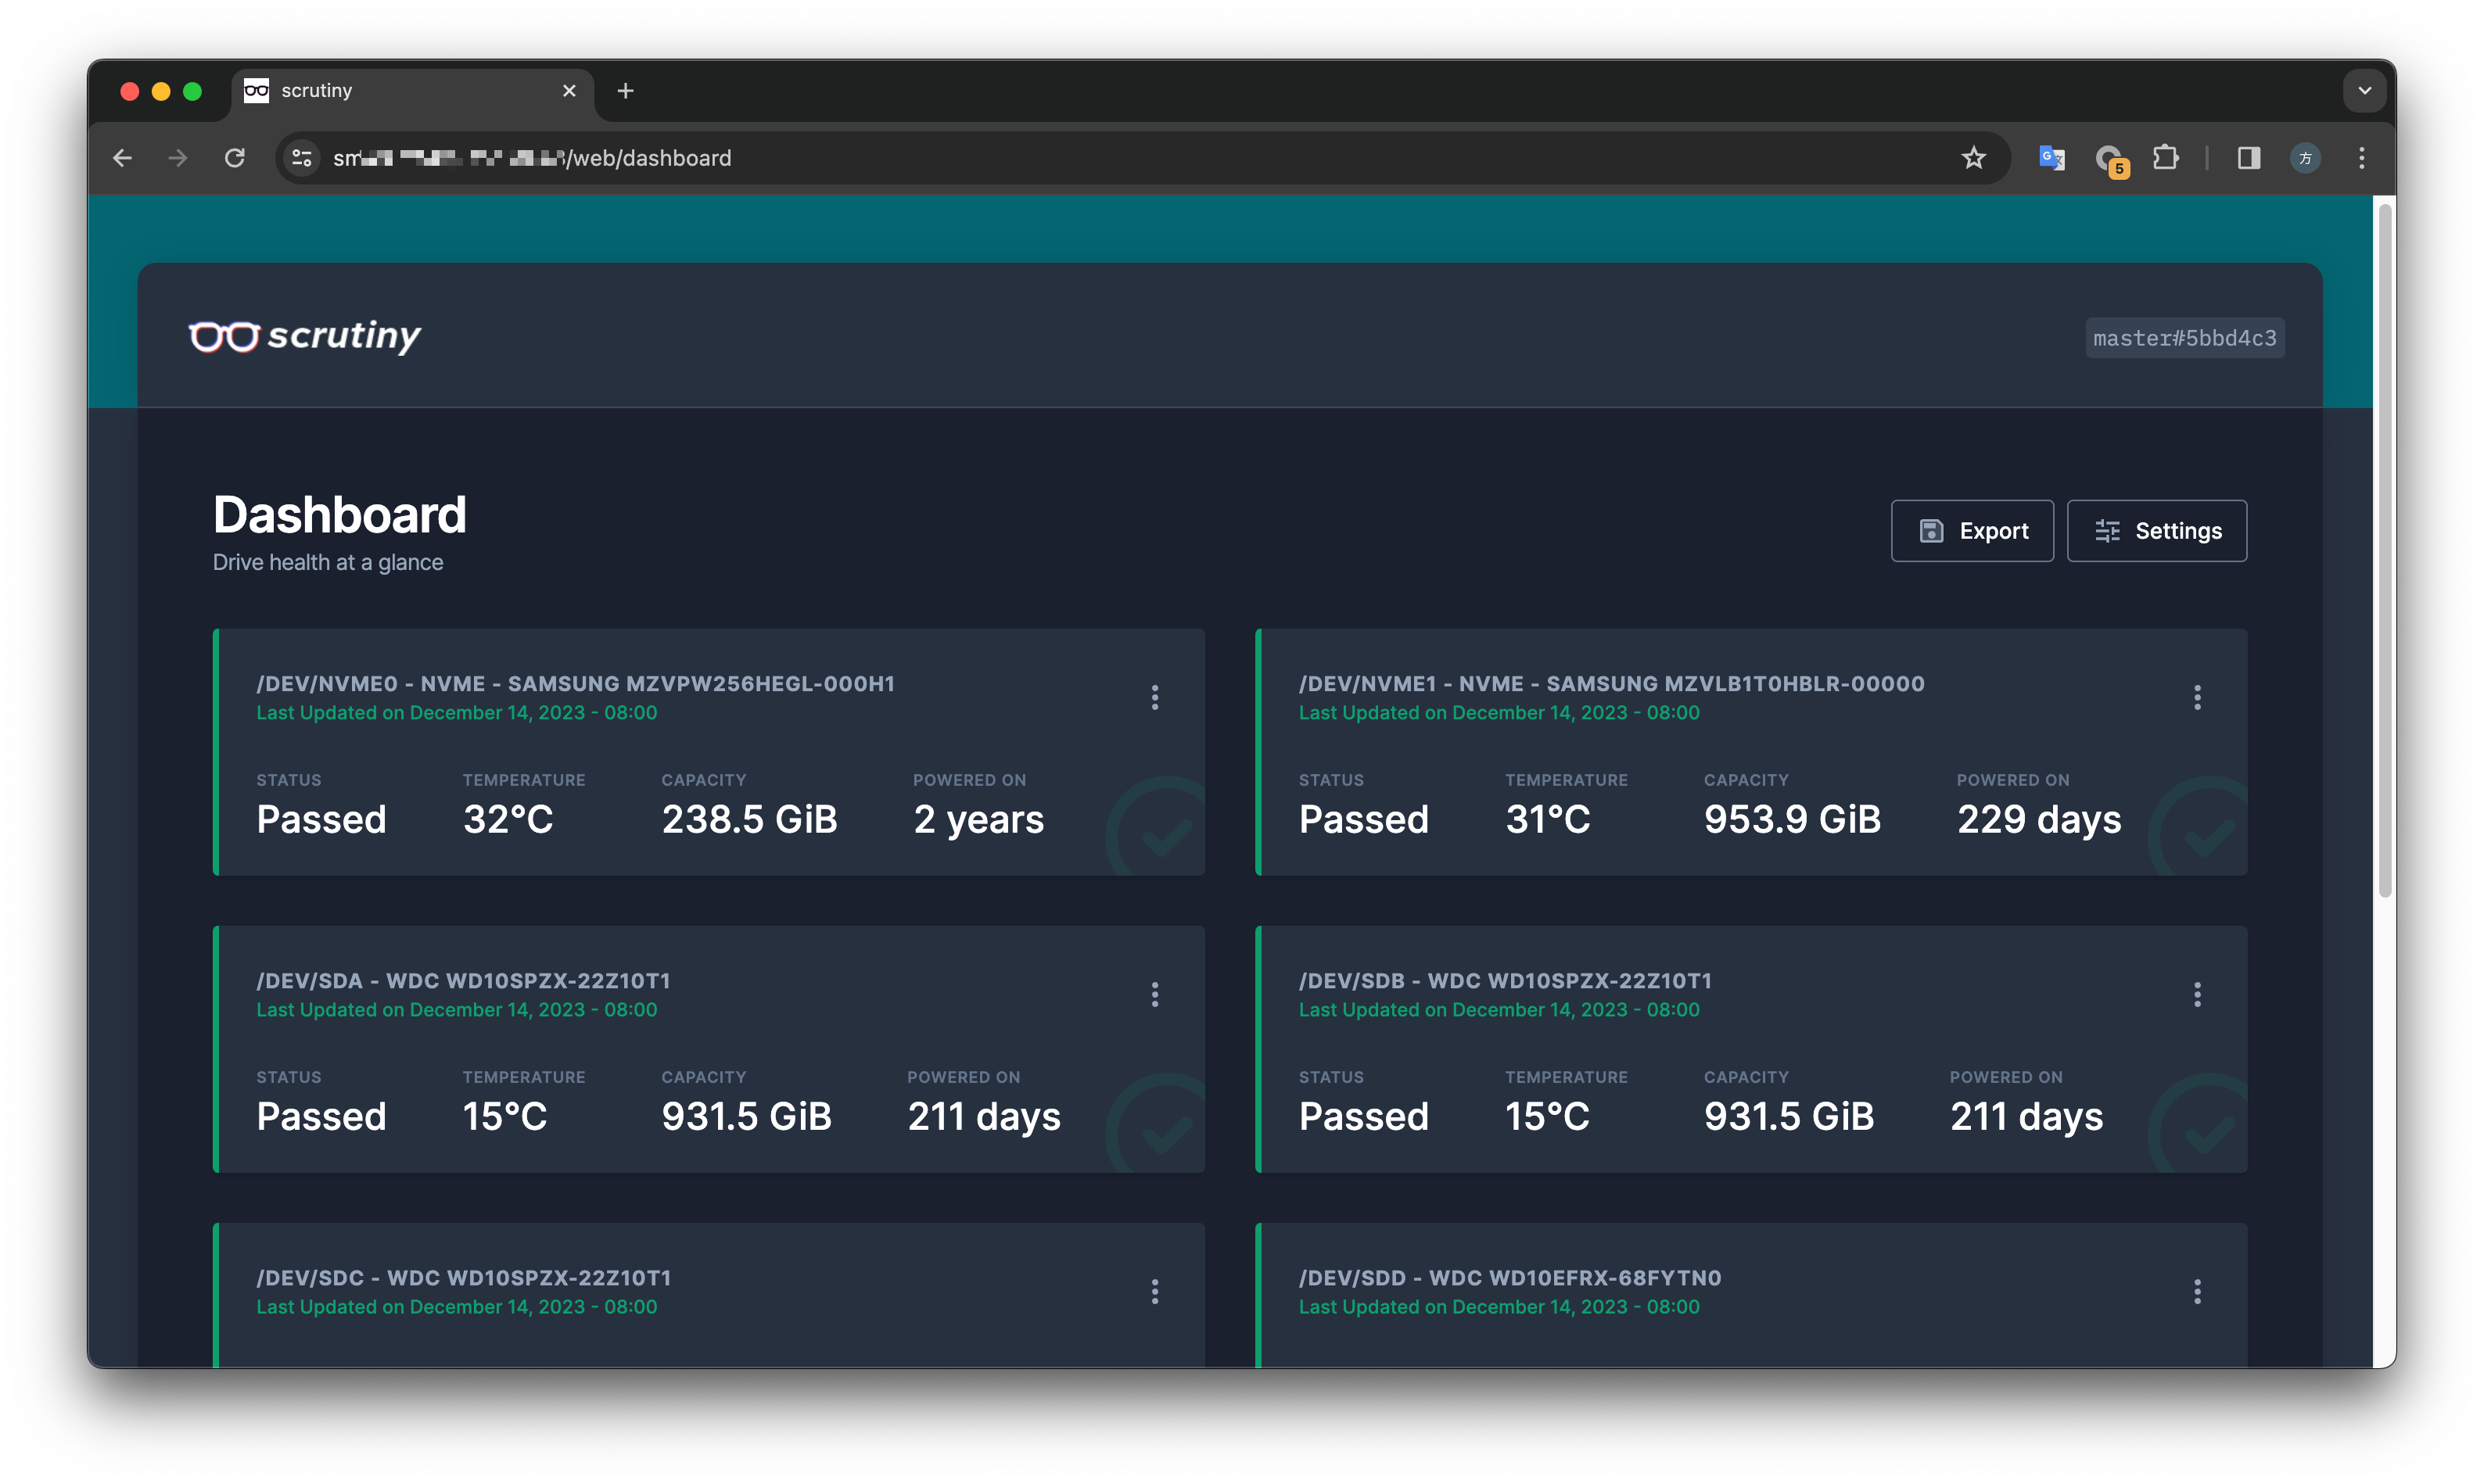Click the Passed status on /DEV/SDA card
Image resolution: width=2484 pixels, height=1484 pixels.
[321, 1116]
